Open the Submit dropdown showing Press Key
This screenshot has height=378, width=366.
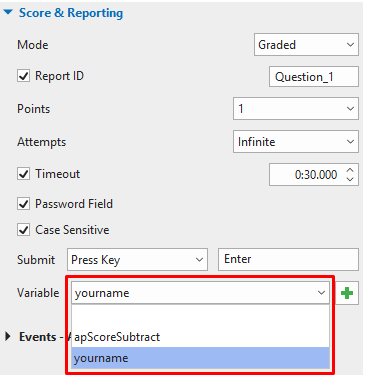point(137,259)
